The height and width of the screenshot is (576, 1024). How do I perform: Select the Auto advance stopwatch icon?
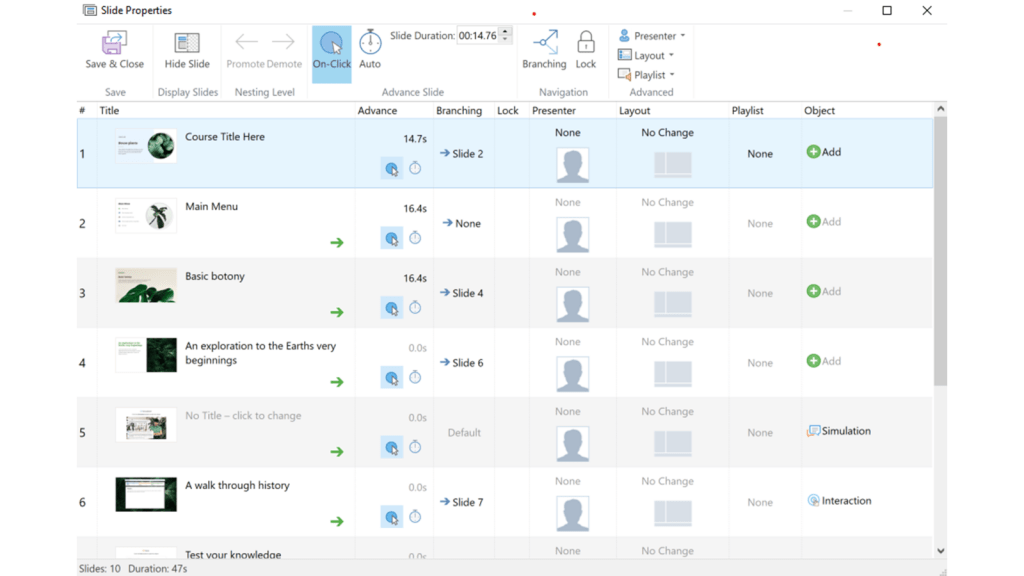pyautogui.click(x=369, y=44)
